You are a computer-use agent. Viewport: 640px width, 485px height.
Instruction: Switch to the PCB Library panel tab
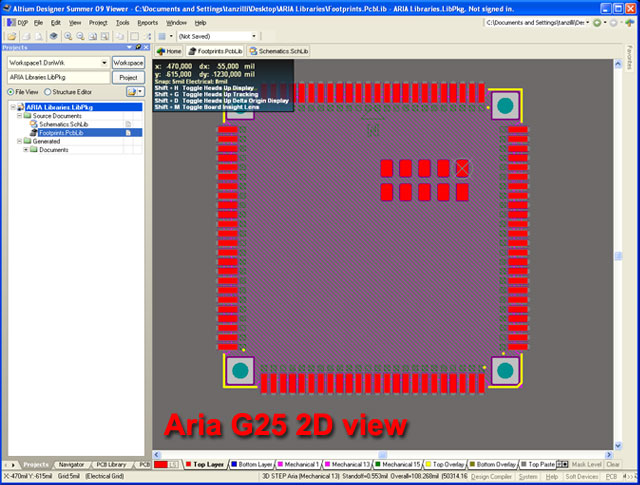click(x=111, y=465)
